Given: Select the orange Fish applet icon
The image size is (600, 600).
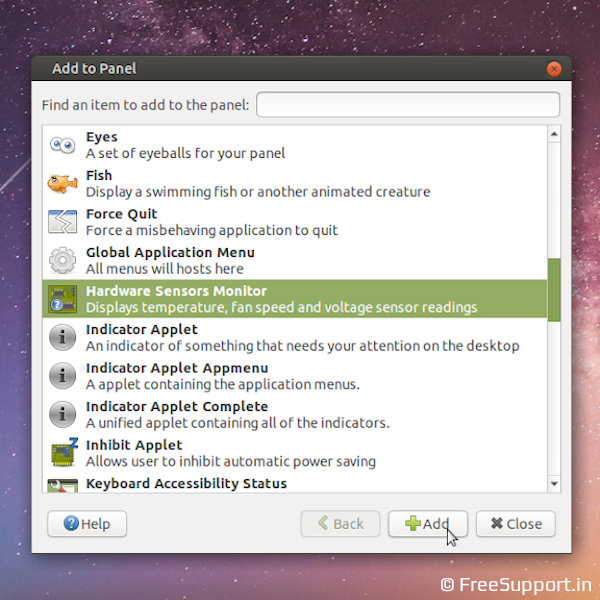Looking at the screenshot, I should click(x=62, y=183).
